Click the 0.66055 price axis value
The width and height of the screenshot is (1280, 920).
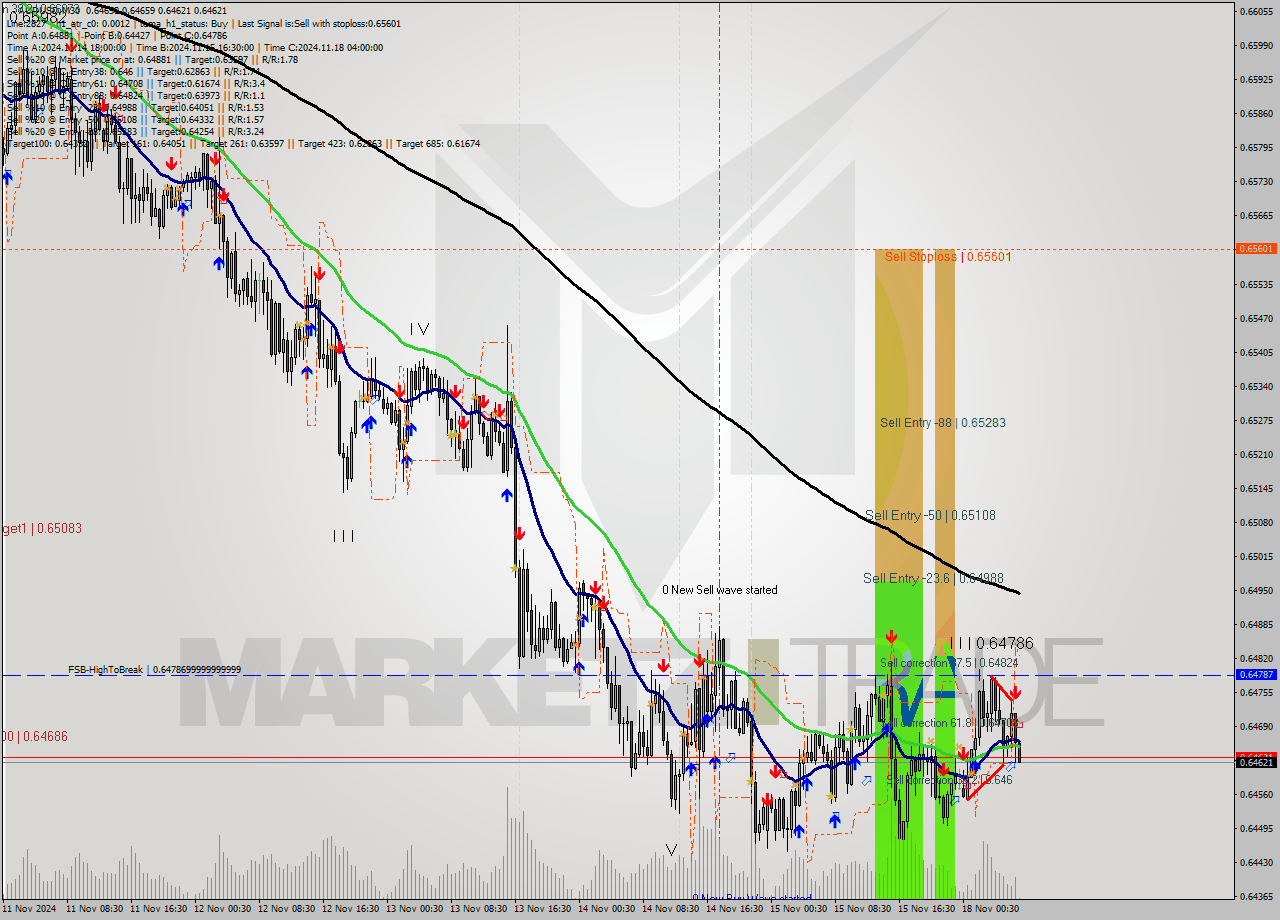(x=1256, y=11)
